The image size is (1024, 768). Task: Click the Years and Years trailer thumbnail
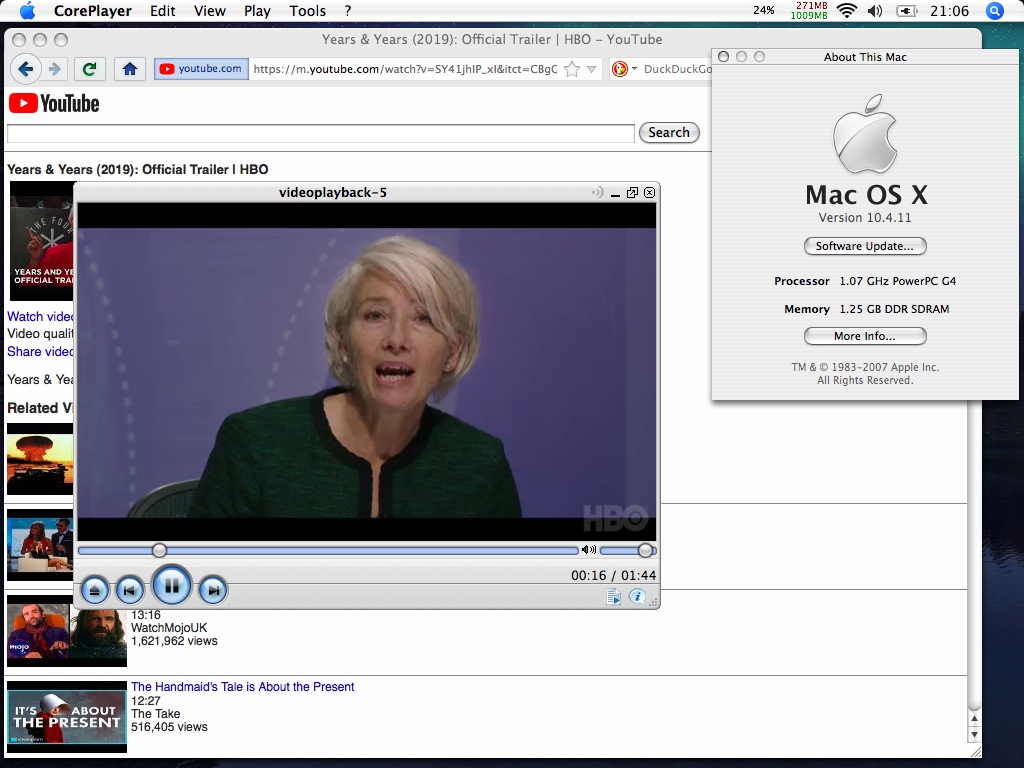tap(42, 242)
